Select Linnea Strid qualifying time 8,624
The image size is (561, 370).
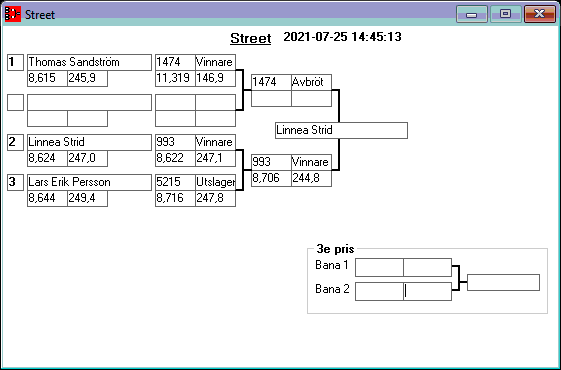[x=48, y=159]
